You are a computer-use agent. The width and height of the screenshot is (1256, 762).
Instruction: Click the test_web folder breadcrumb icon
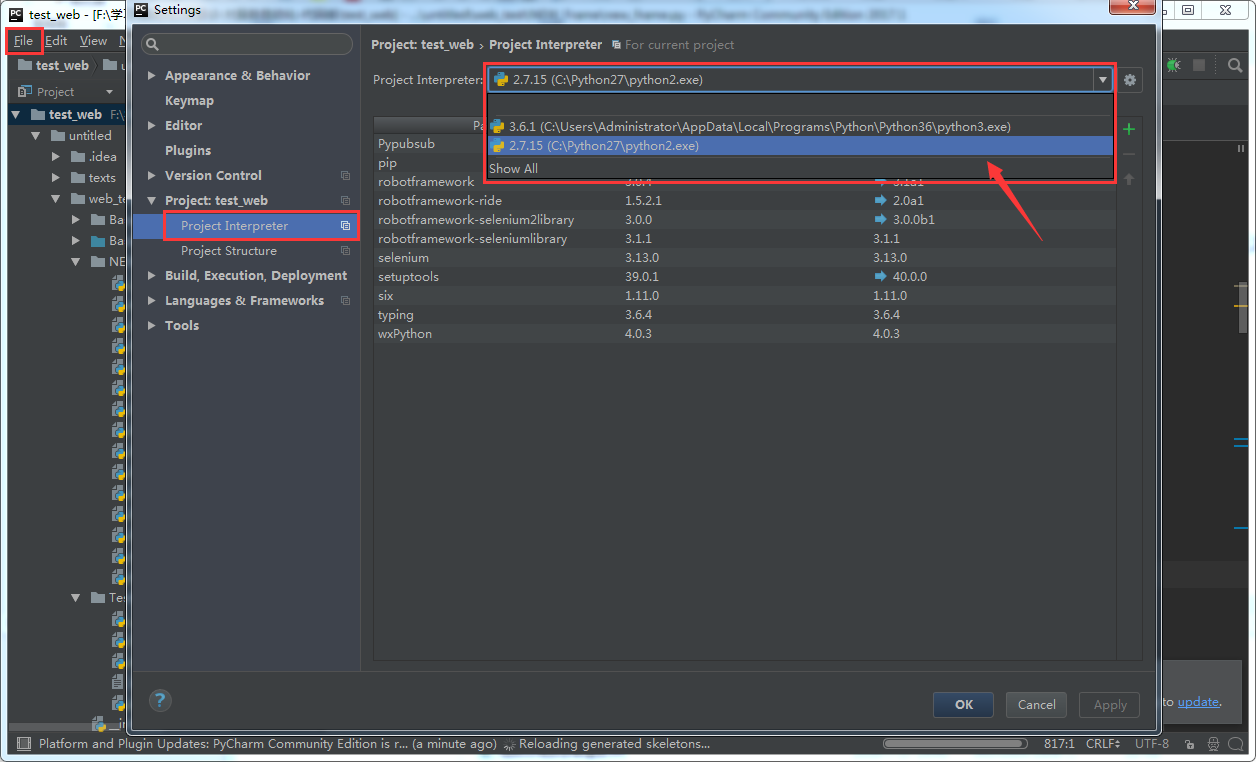tap(26, 65)
